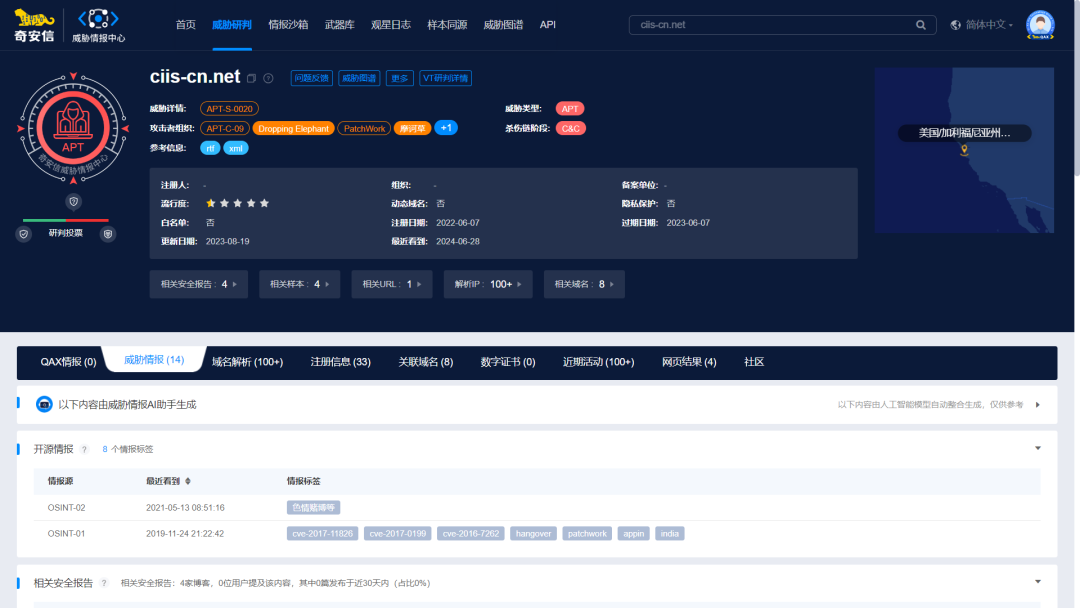Select 威胁研判 in the top navigation
Image resolution: width=1080 pixels, height=608 pixels.
(231, 25)
